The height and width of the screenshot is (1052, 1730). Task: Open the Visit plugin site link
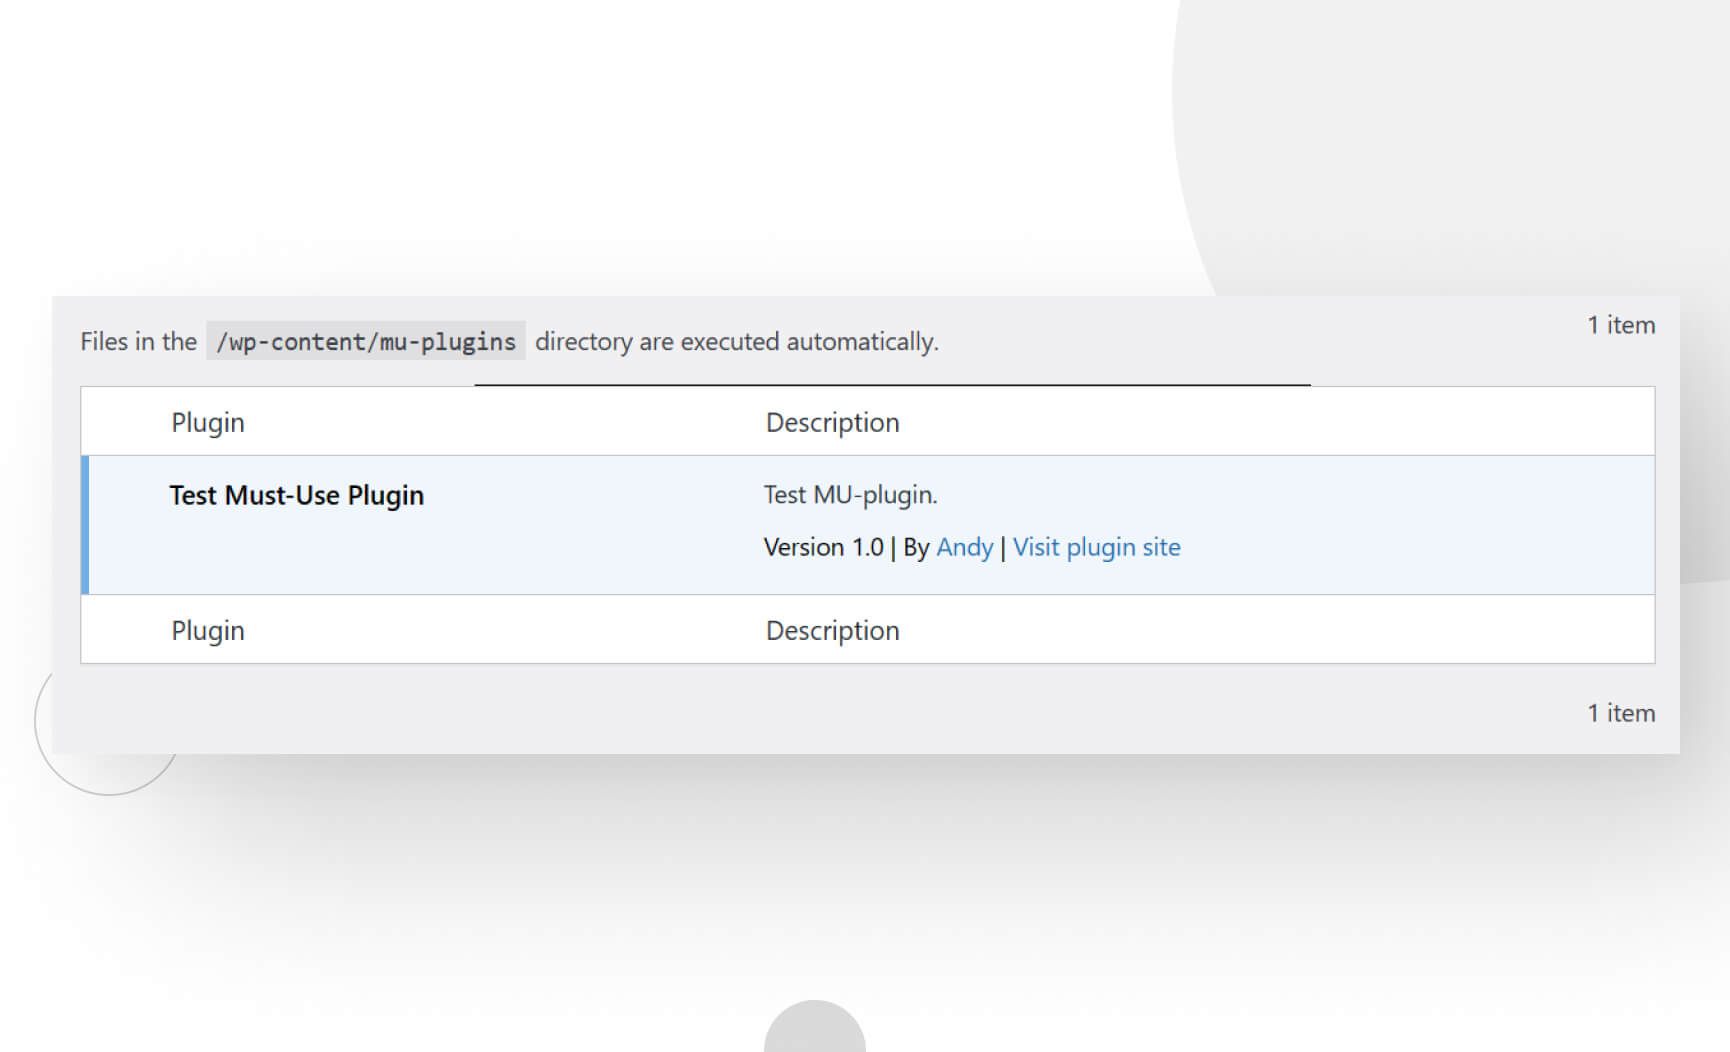click(x=1096, y=547)
